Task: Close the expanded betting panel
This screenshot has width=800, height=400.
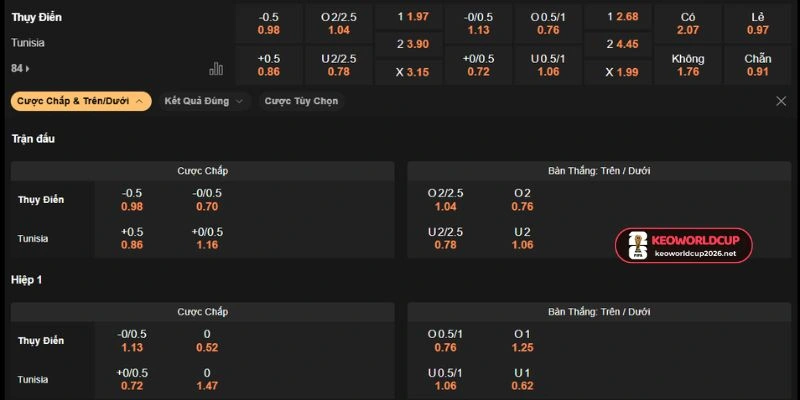Action: [x=781, y=101]
